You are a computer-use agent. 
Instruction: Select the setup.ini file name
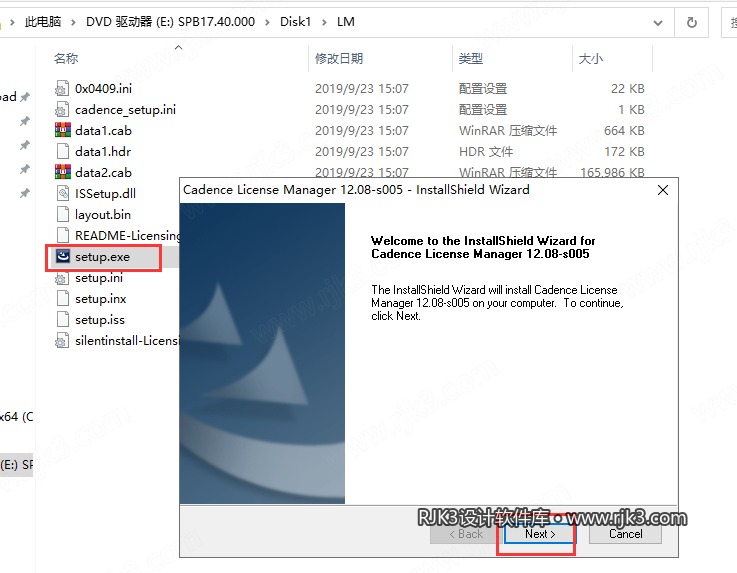[99, 278]
